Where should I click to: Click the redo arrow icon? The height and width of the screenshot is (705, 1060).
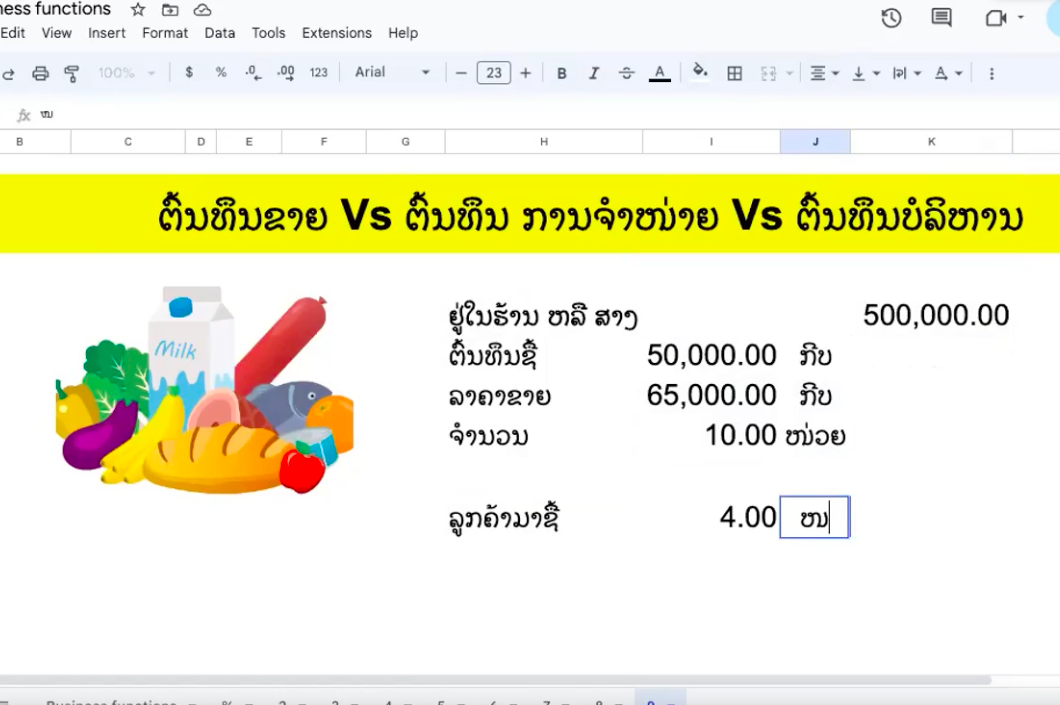(8, 73)
